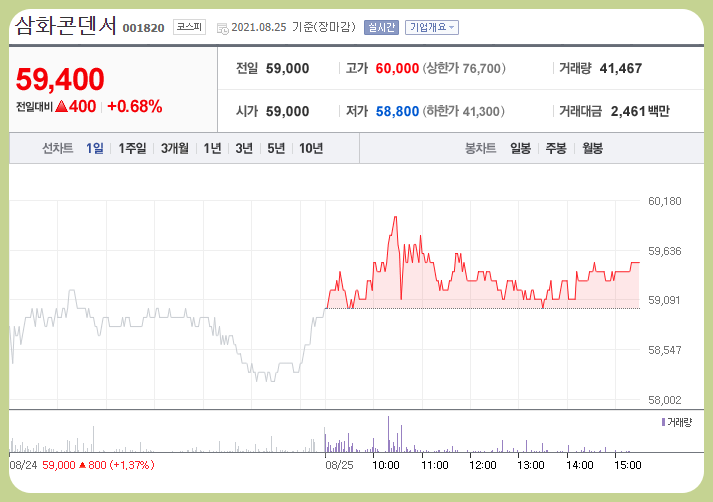The height and width of the screenshot is (502, 713).
Task: Click the 15:00 time axis label
Action: 628,465
